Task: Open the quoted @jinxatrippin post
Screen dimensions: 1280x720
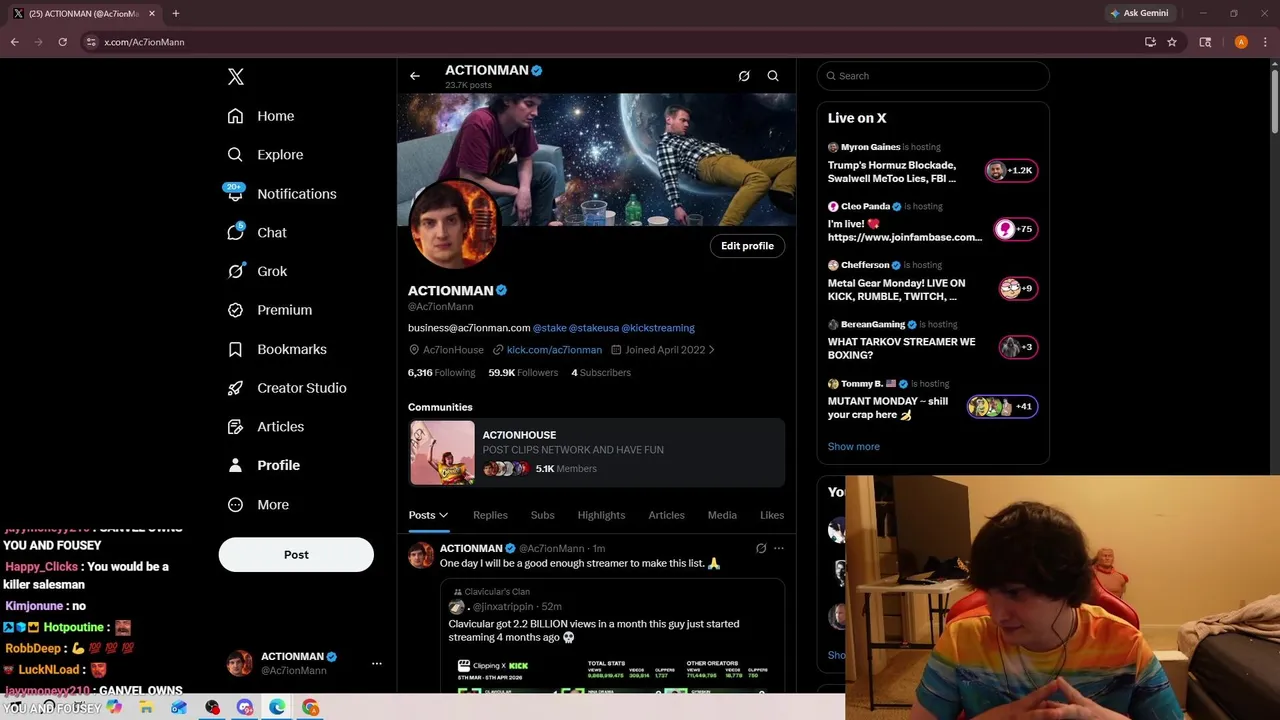Action: click(x=612, y=637)
